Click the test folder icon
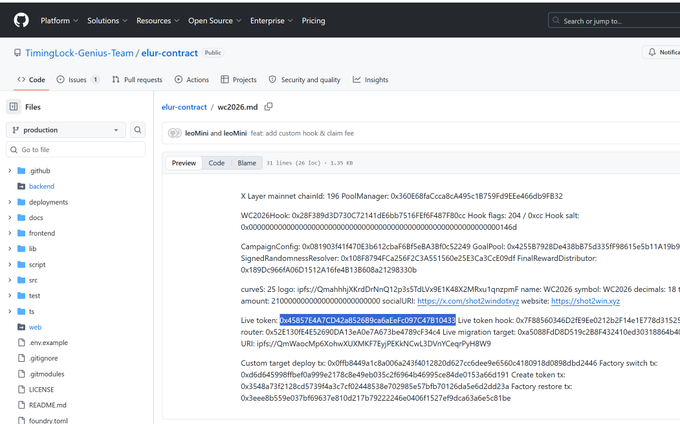The image size is (680, 424). click(21, 296)
